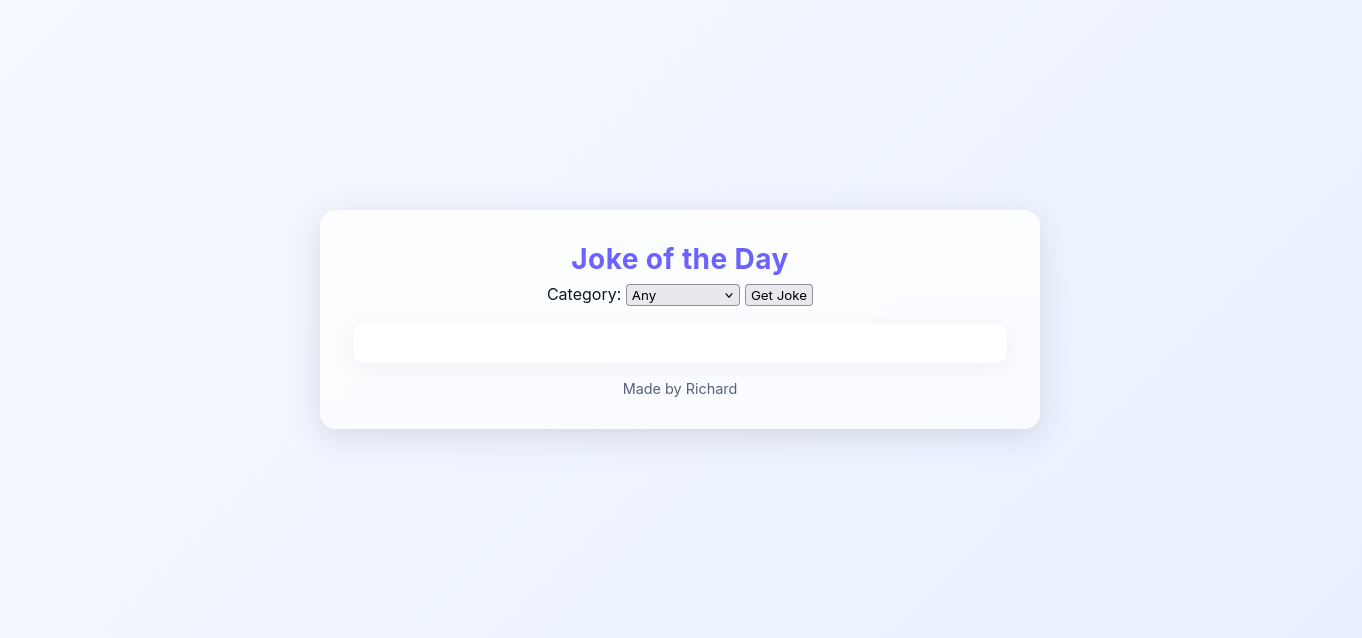Expand the combo box showing "Any"
Viewport: 1362px width, 638px height.
click(x=682, y=295)
